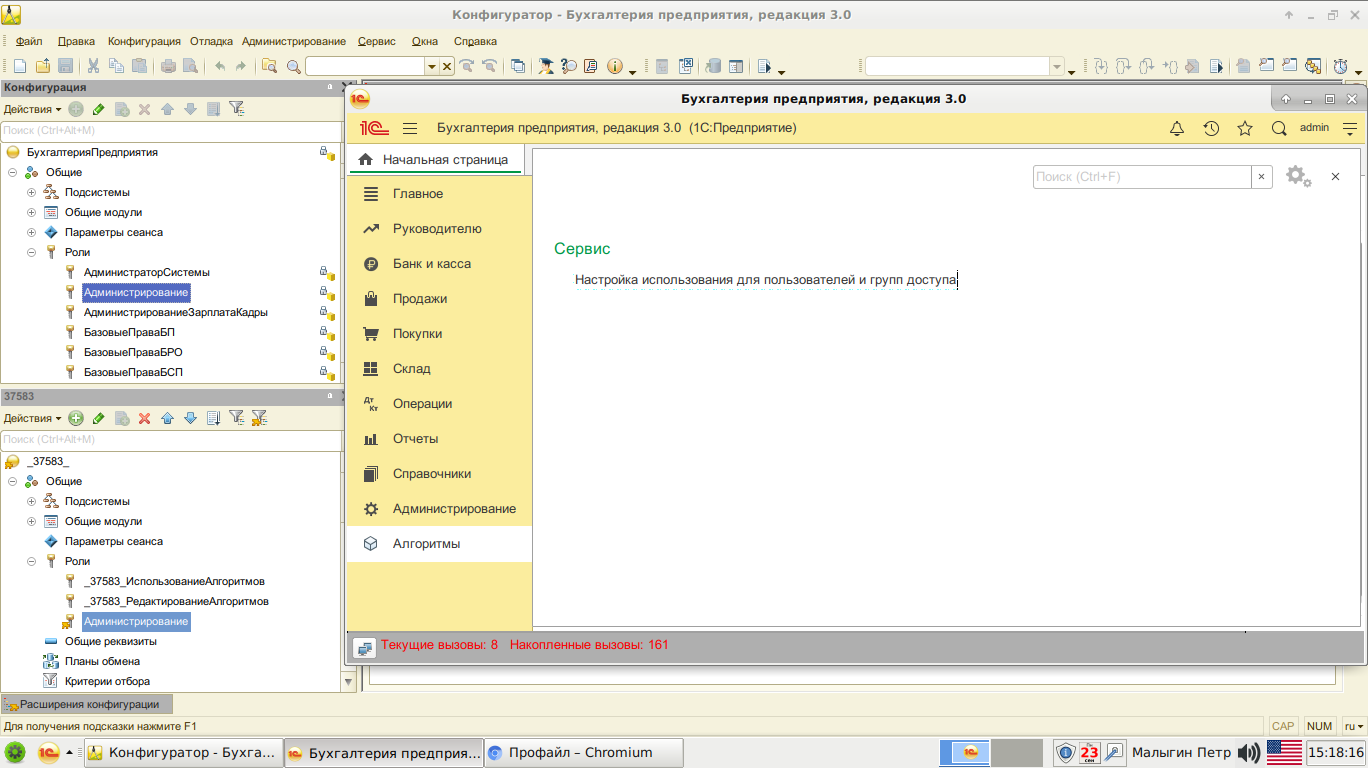Open the Отладка menu
Viewport: 1368px width, 768px height.
(211, 41)
